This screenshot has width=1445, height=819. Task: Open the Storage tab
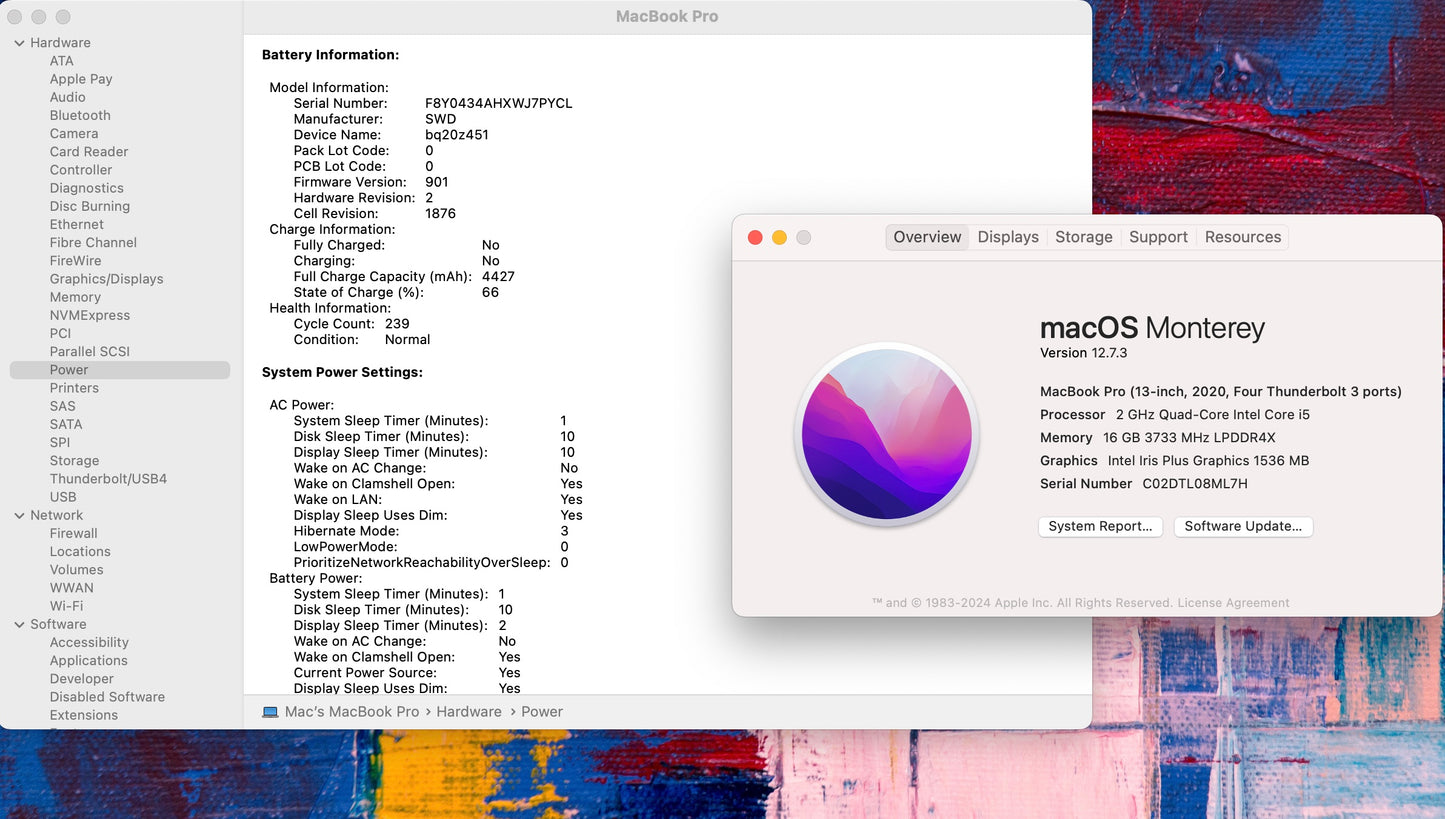pyautogui.click(x=1083, y=237)
